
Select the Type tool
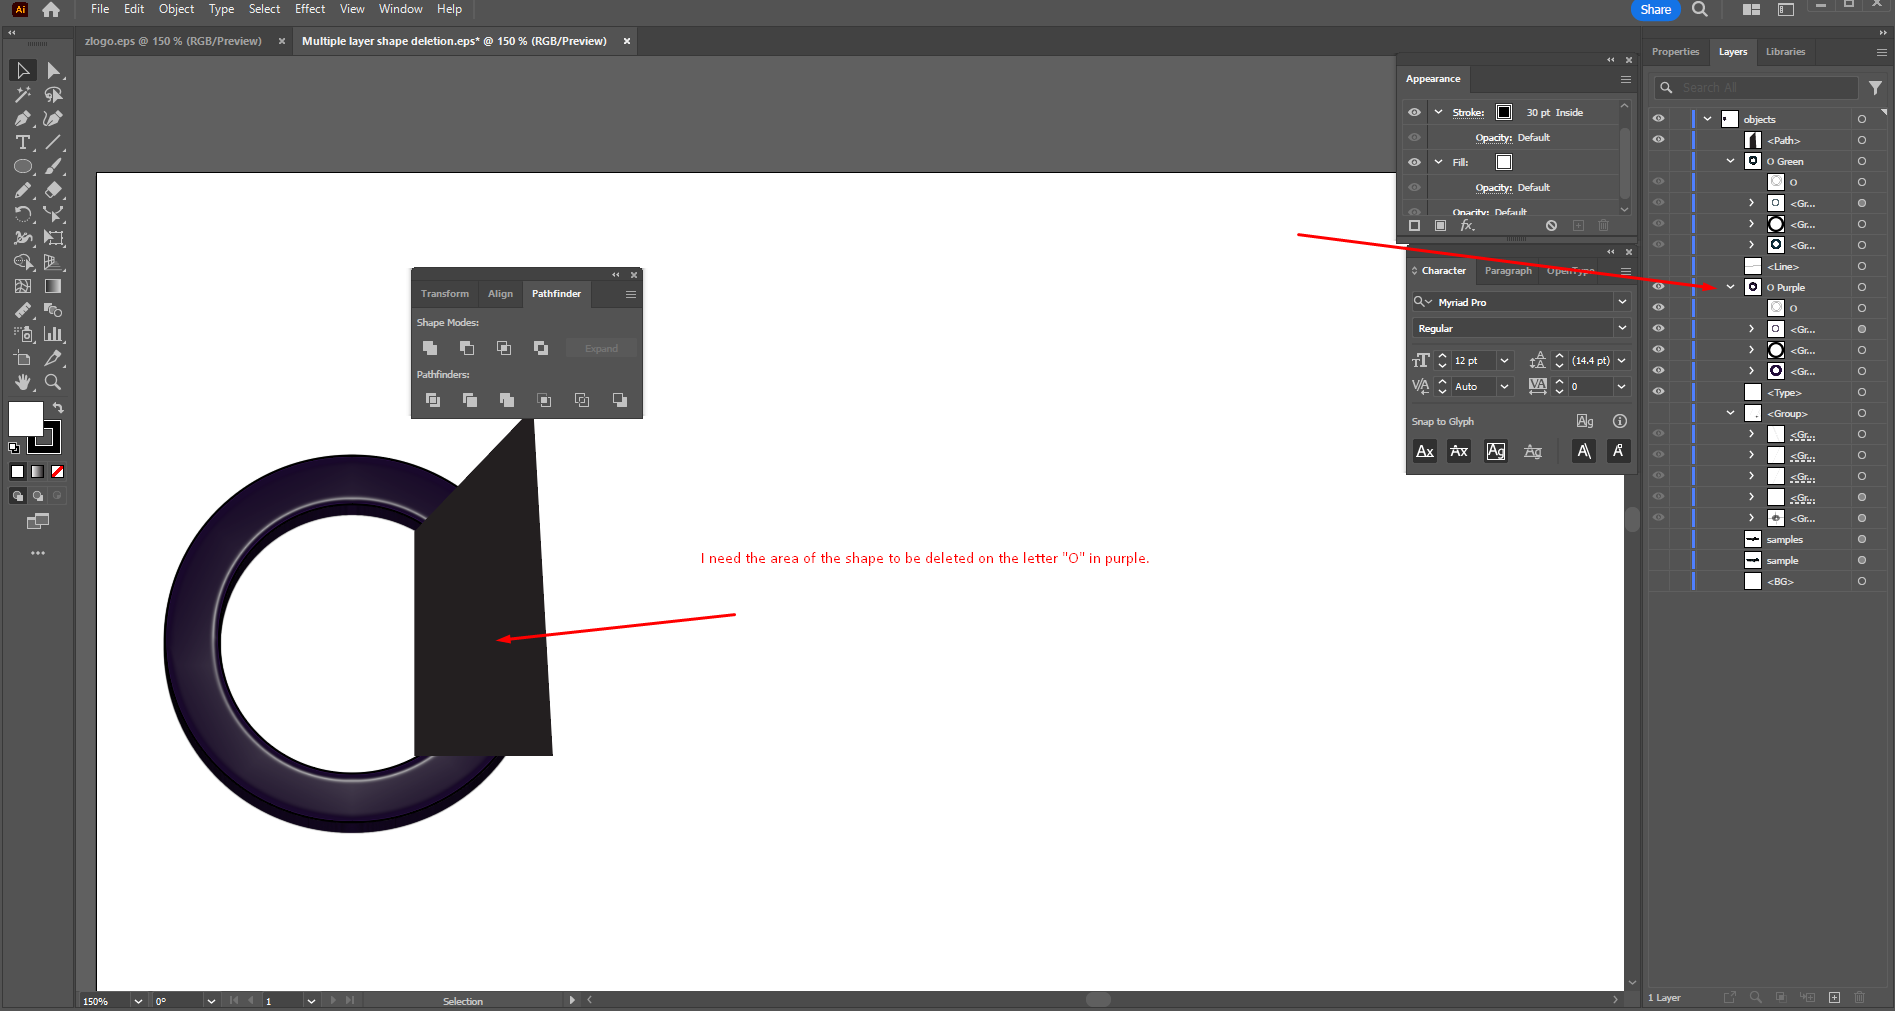(x=22, y=142)
